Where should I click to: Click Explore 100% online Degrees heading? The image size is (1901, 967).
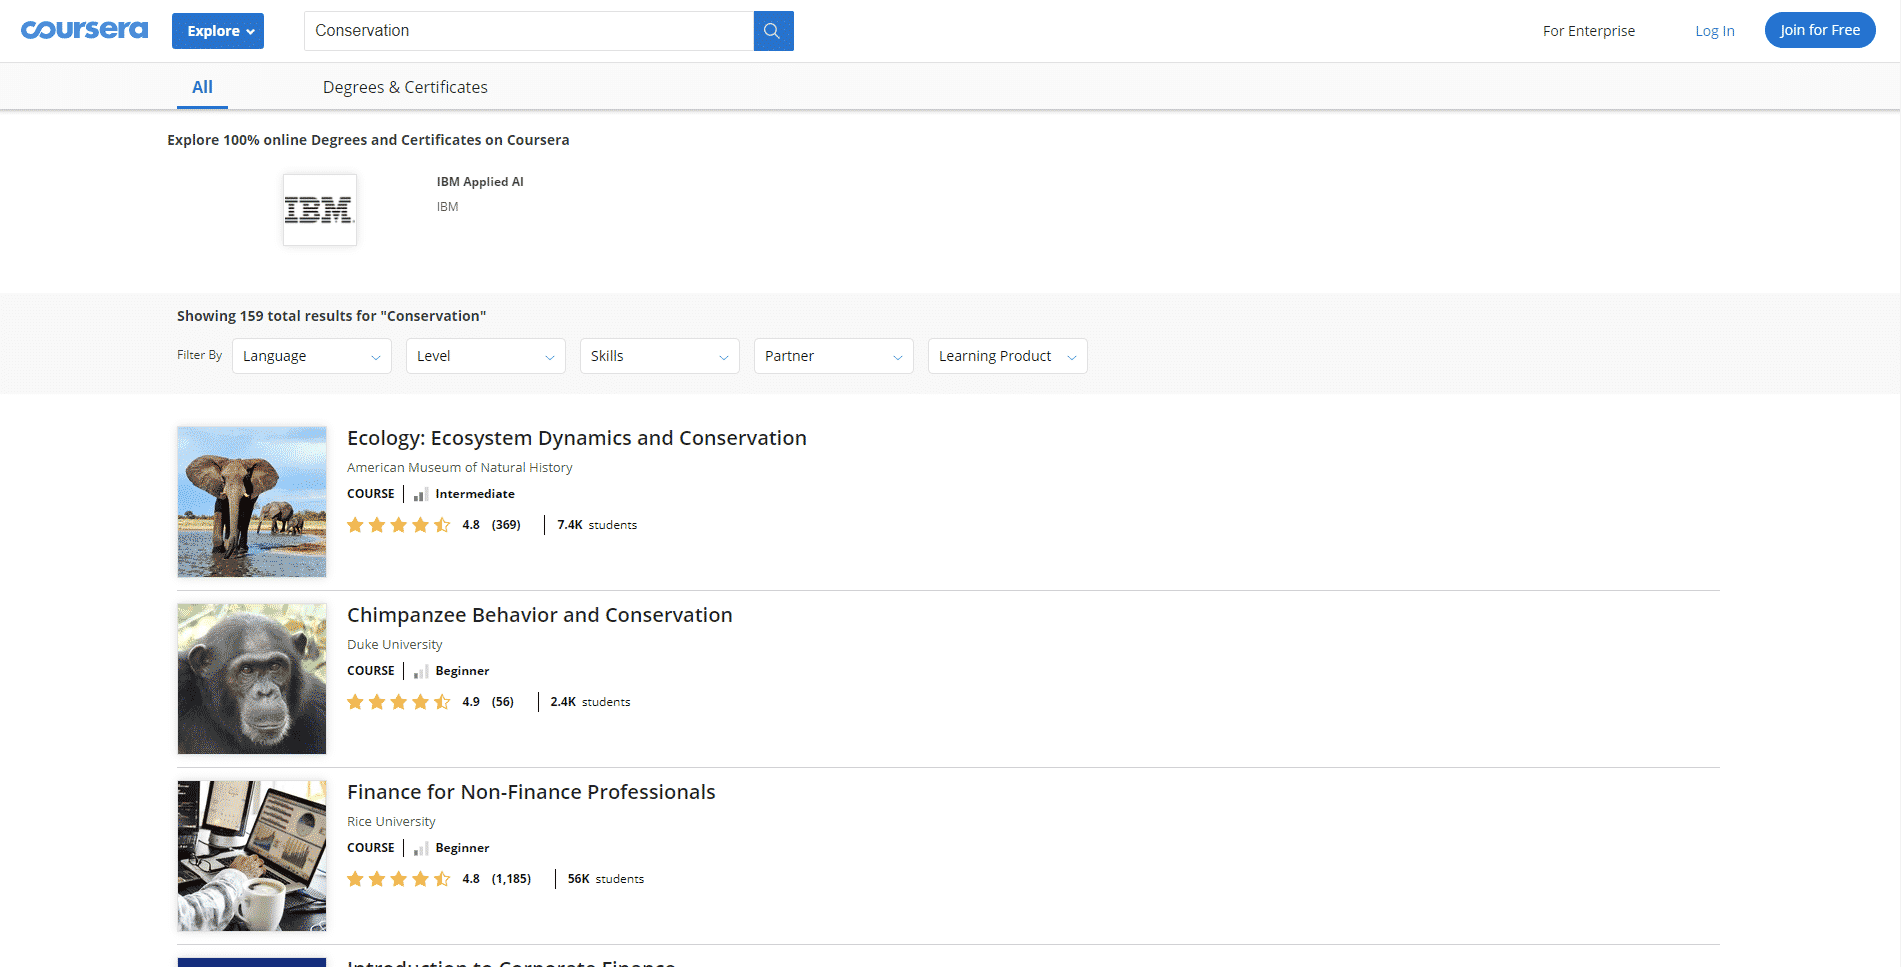pos(368,140)
